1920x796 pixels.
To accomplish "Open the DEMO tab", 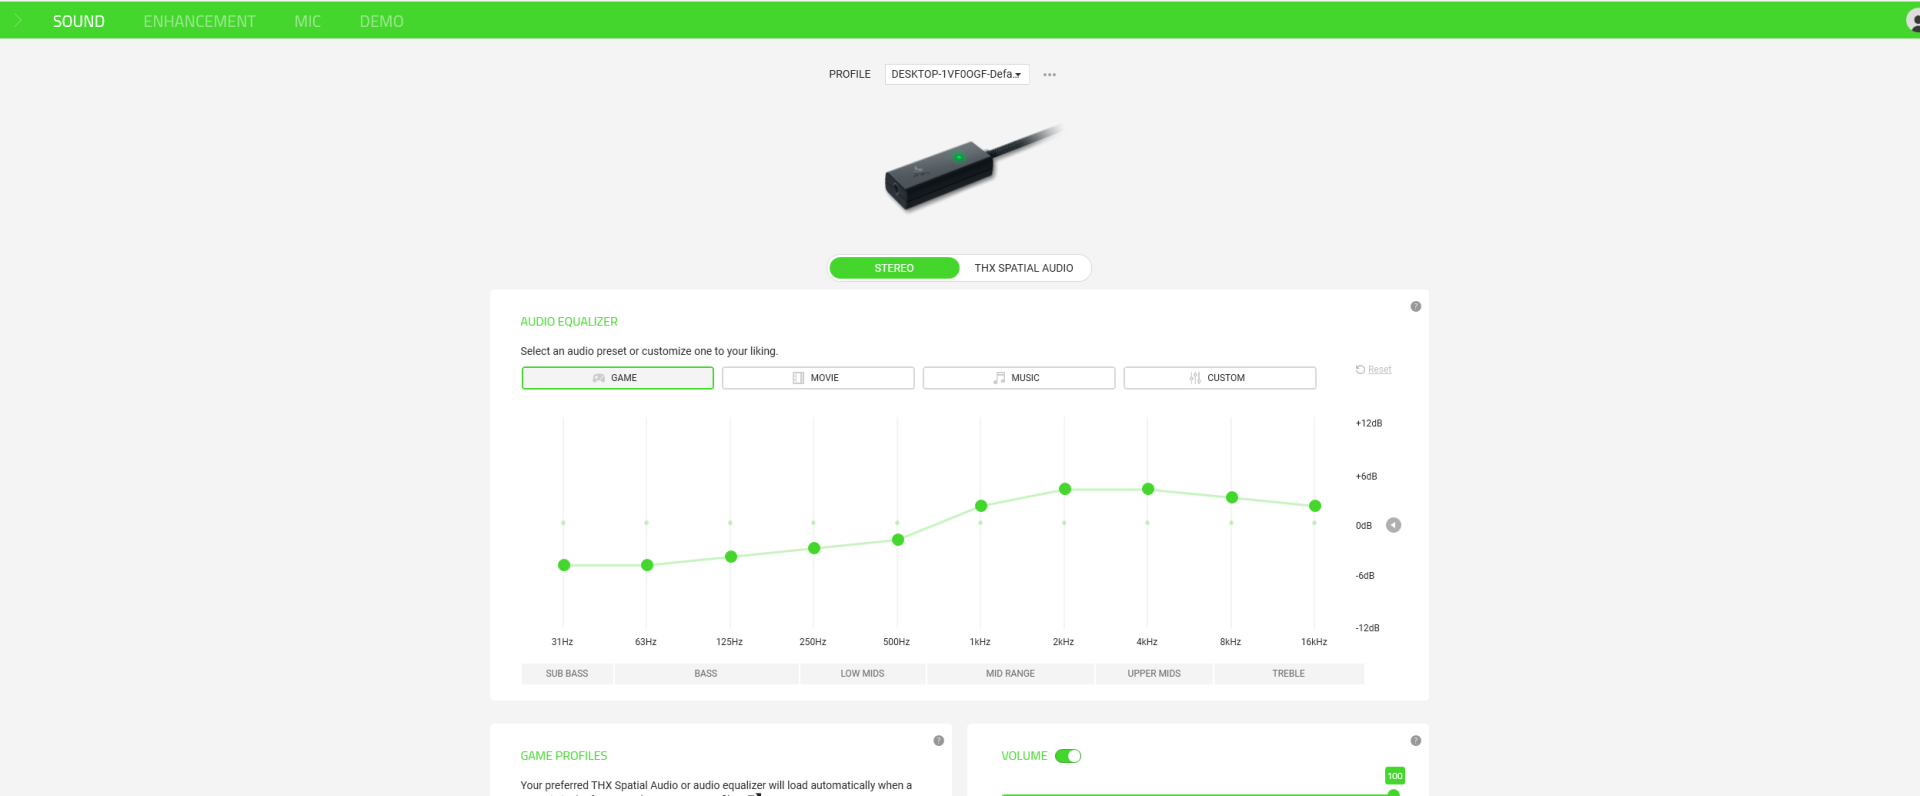I will point(381,21).
